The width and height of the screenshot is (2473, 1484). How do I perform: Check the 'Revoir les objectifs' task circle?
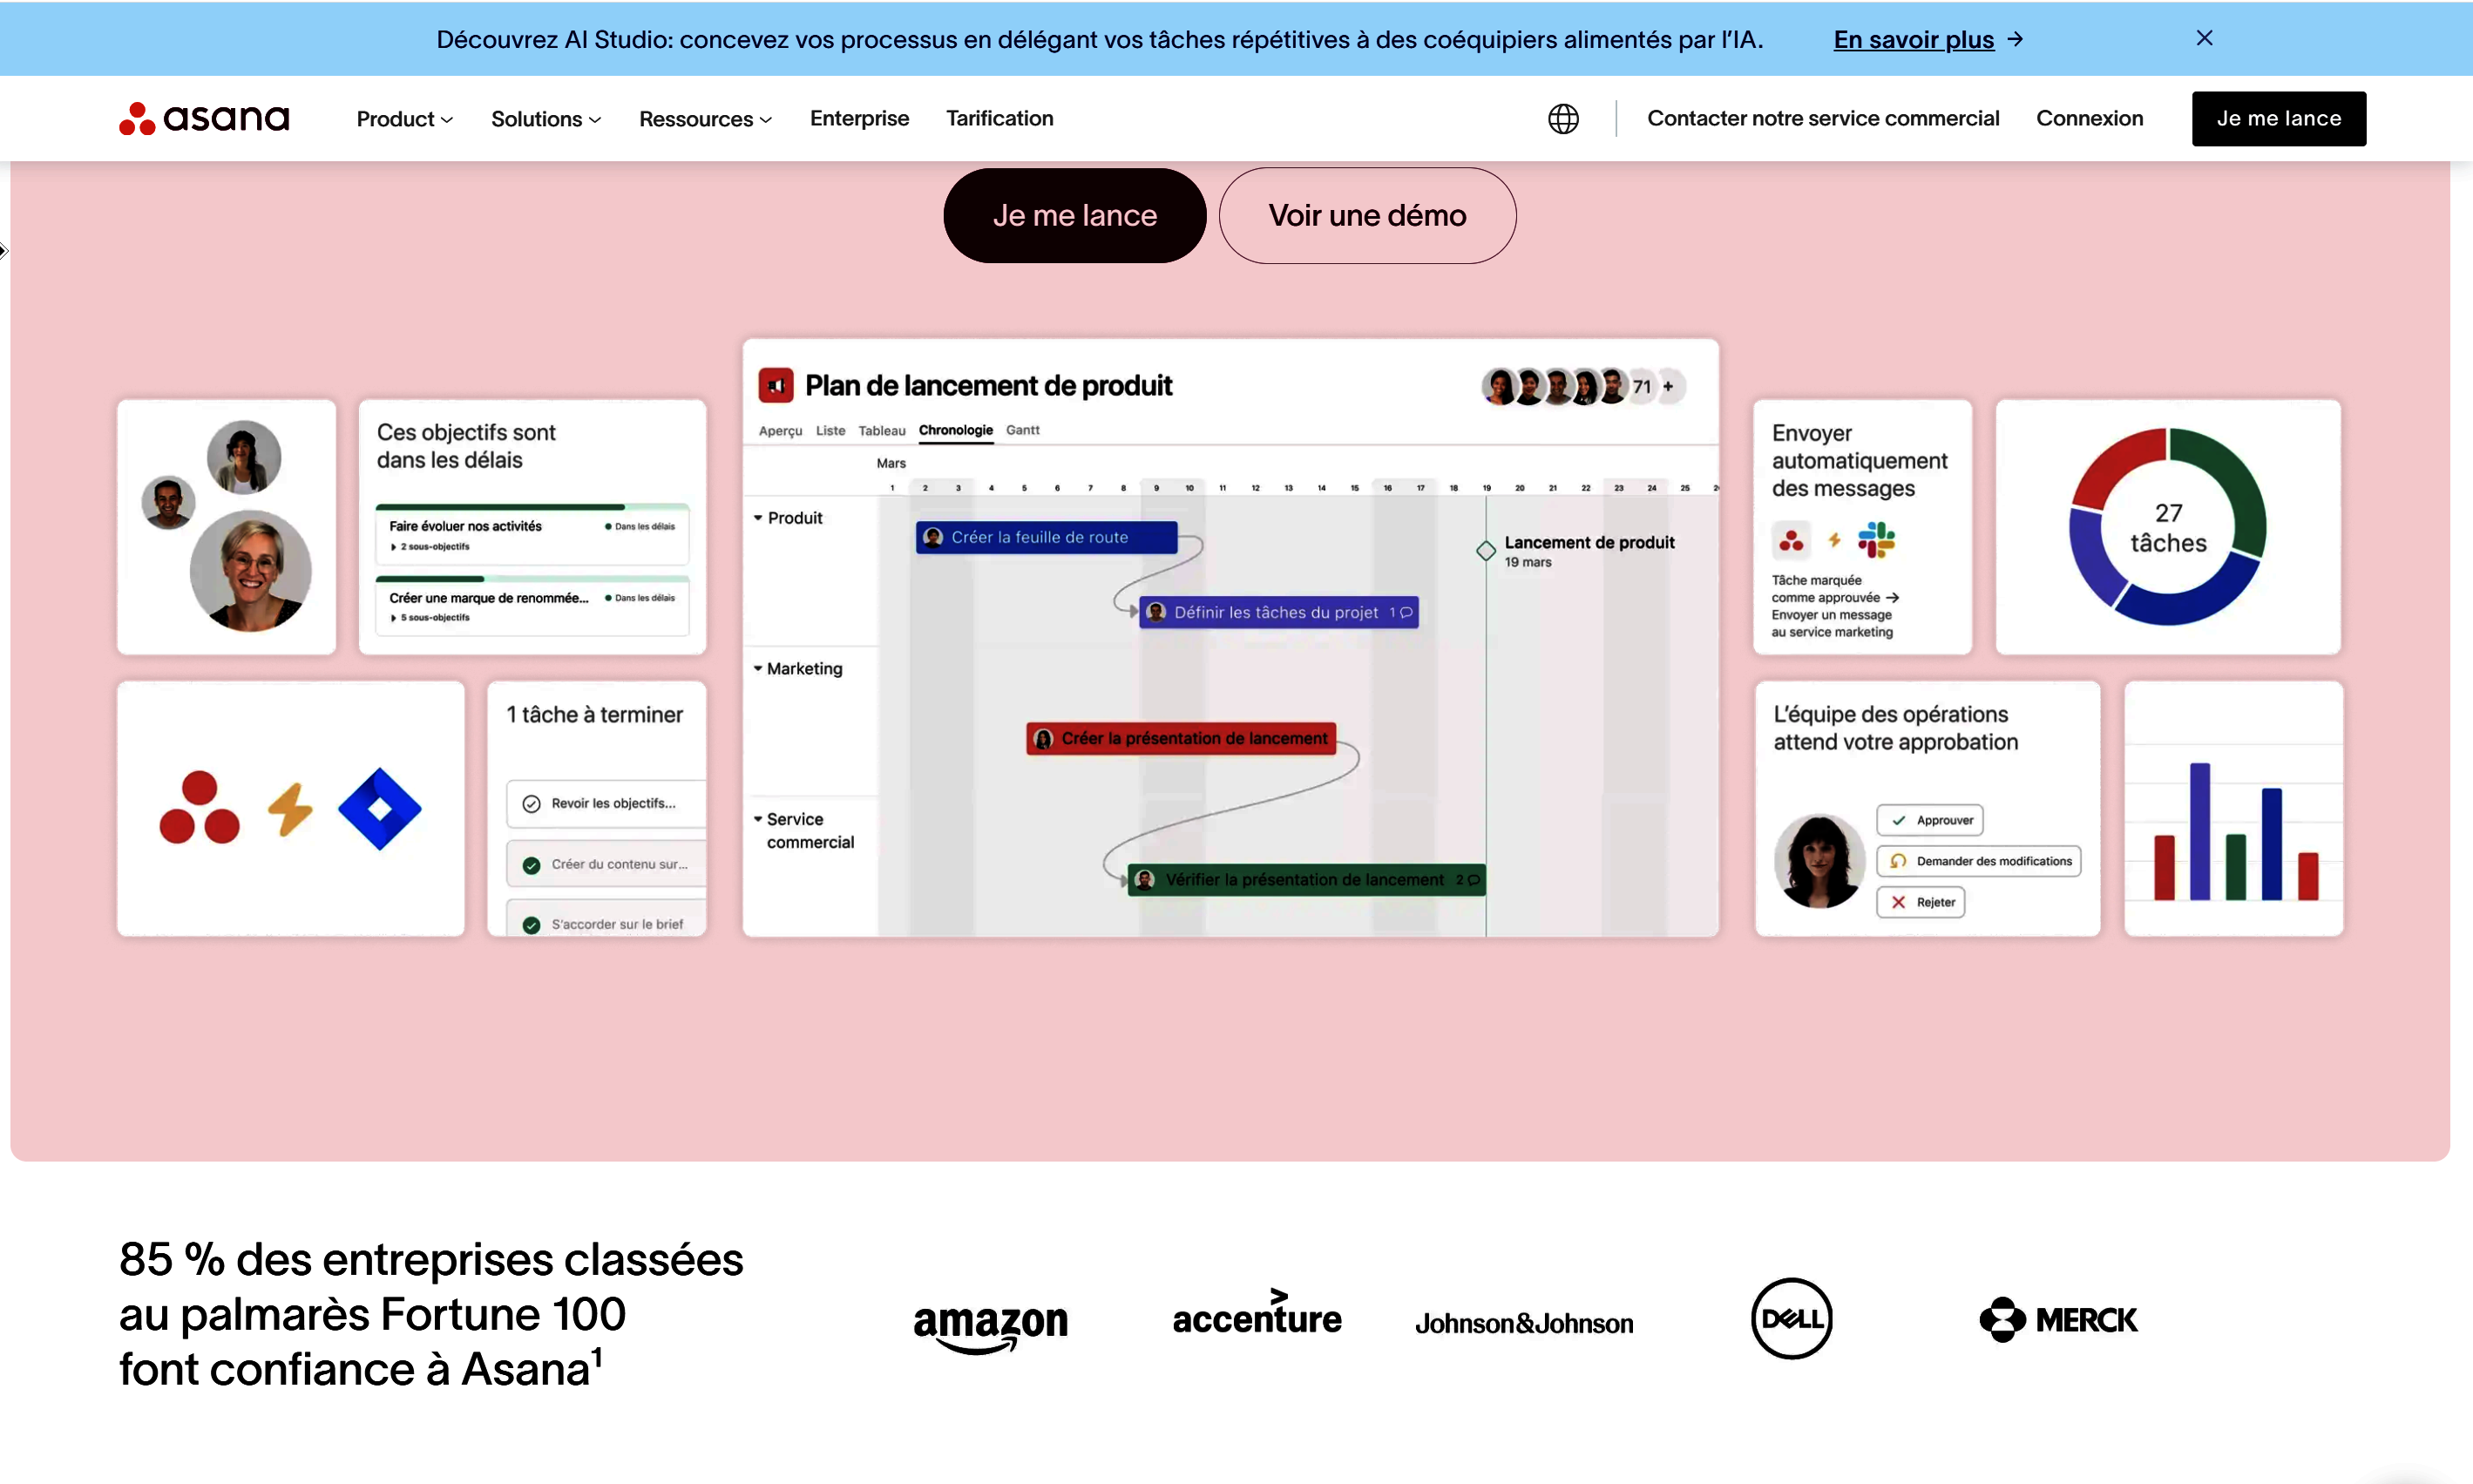(x=532, y=804)
